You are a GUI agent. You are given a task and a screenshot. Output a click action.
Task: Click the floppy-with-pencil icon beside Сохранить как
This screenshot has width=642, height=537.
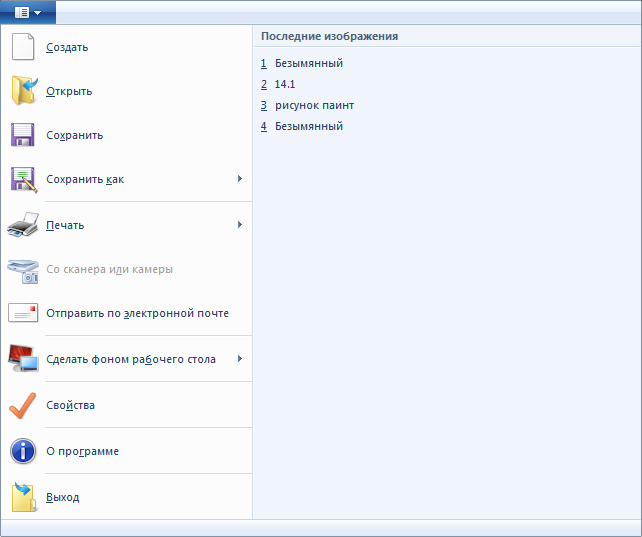pyautogui.click(x=24, y=179)
